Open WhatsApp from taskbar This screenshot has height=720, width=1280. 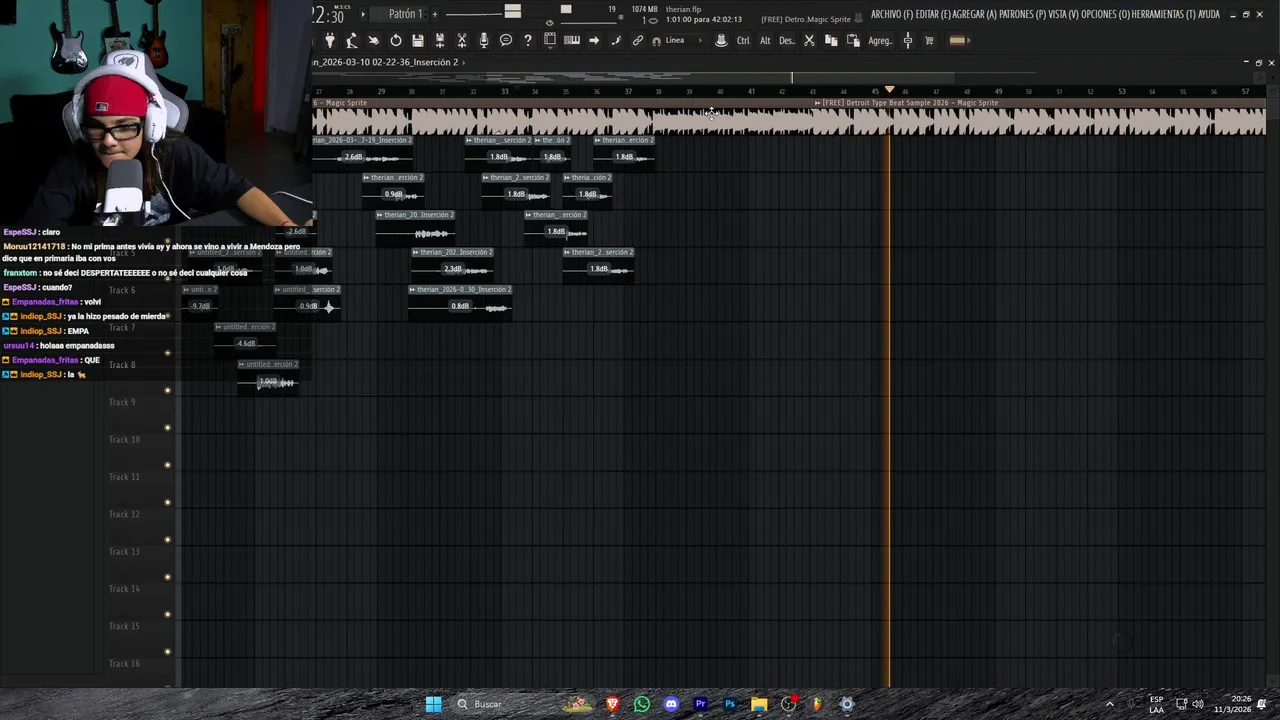pyautogui.click(x=642, y=704)
